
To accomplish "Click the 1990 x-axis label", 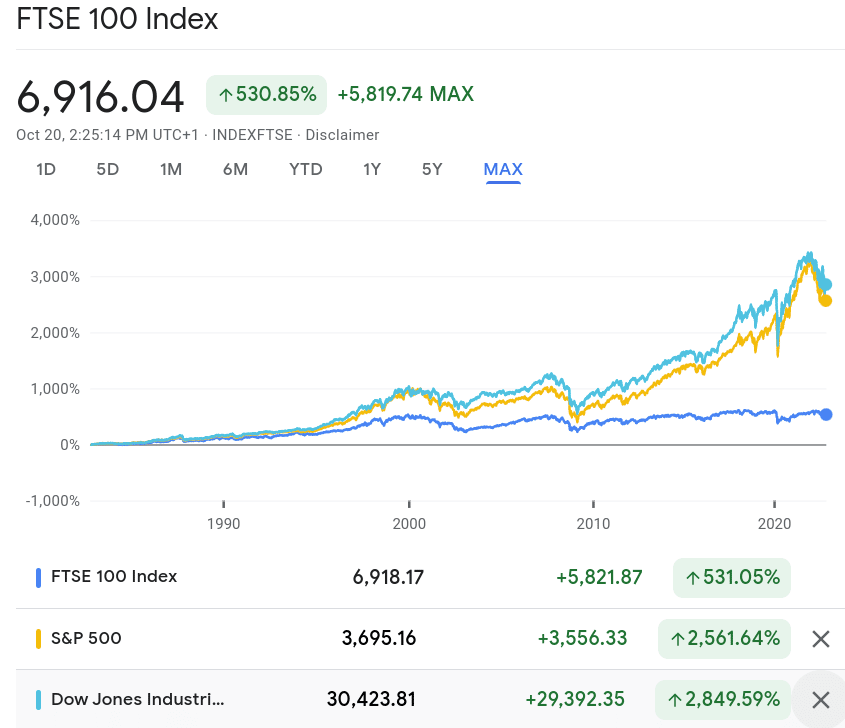I will coord(224,524).
